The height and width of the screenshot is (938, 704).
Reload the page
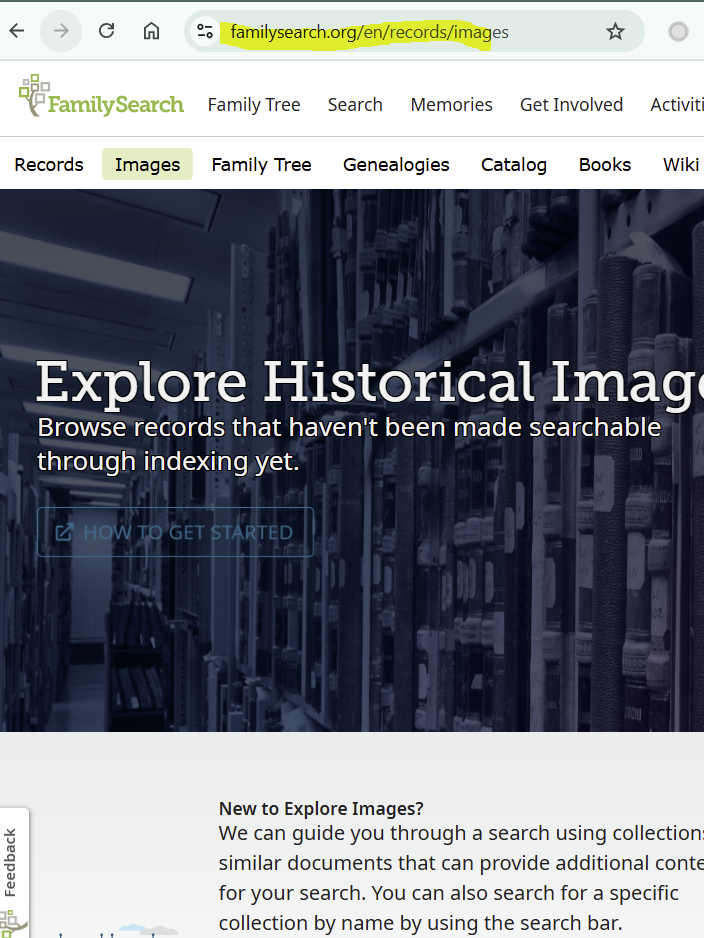pos(106,31)
